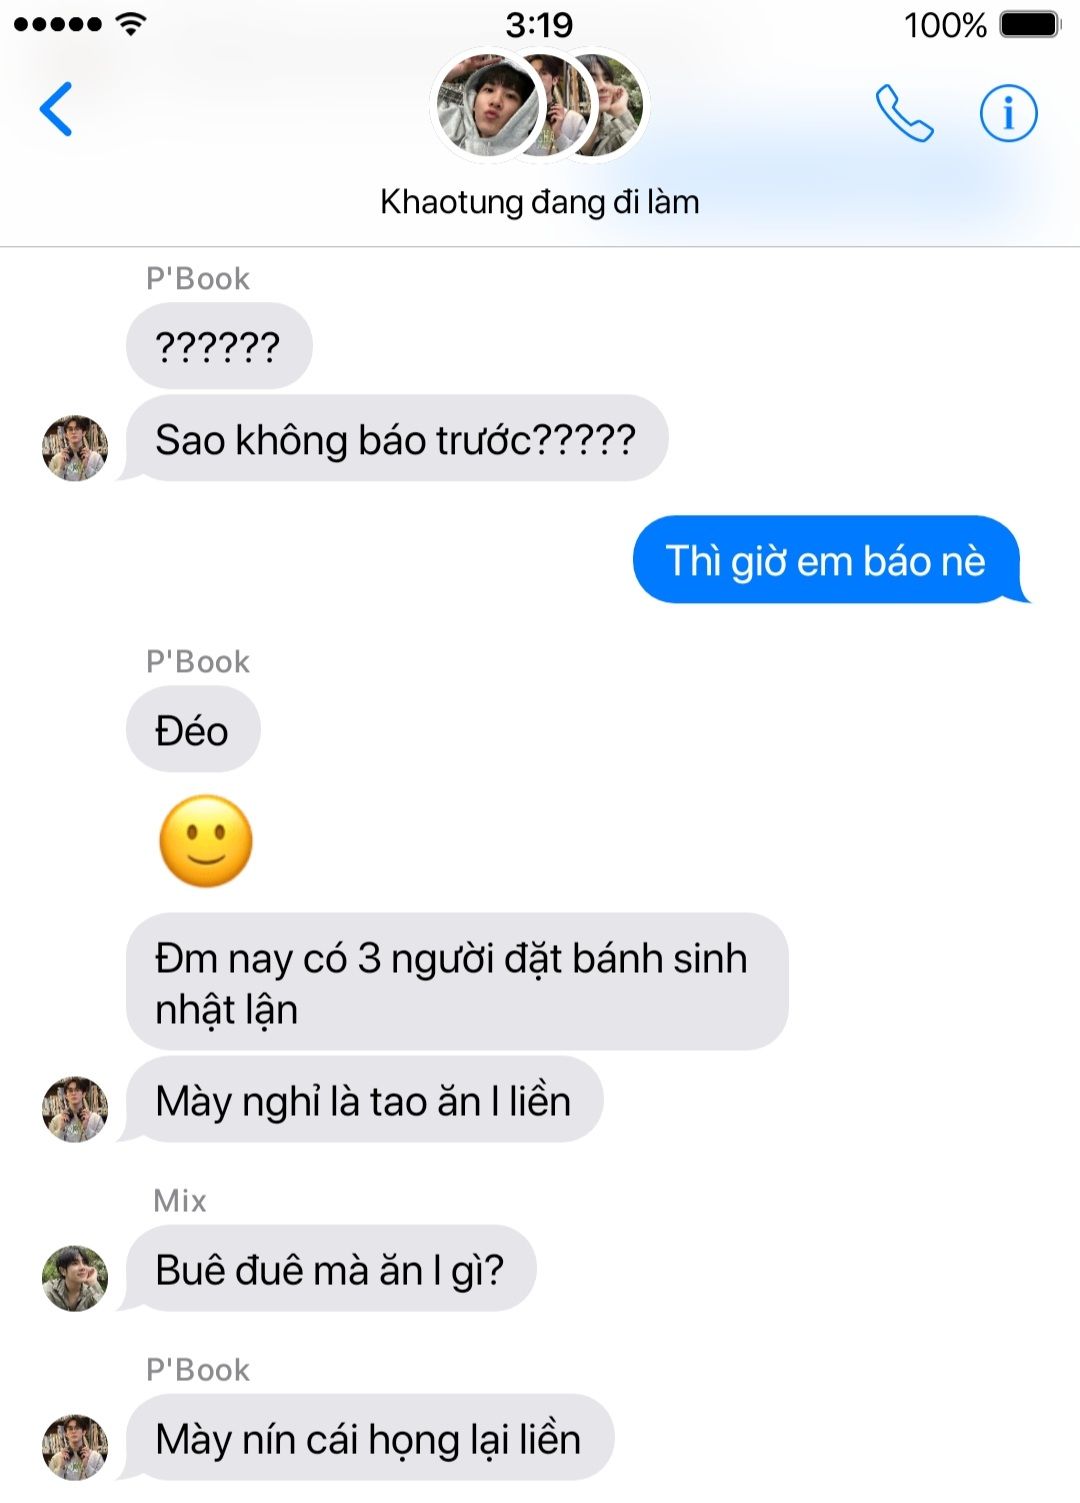
Task: Tap the 3:19 clock in status bar
Action: pyautogui.click(x=539, y=24)
